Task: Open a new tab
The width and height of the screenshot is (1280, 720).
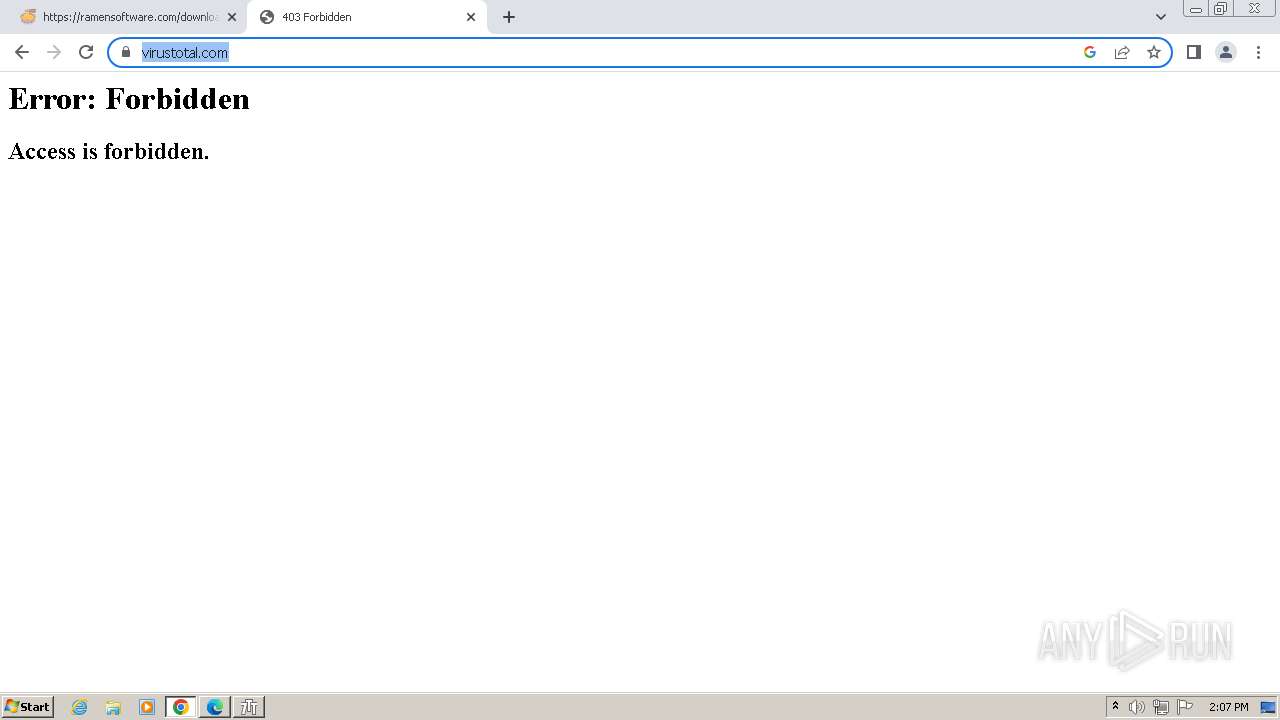Action: click(509, 17)
